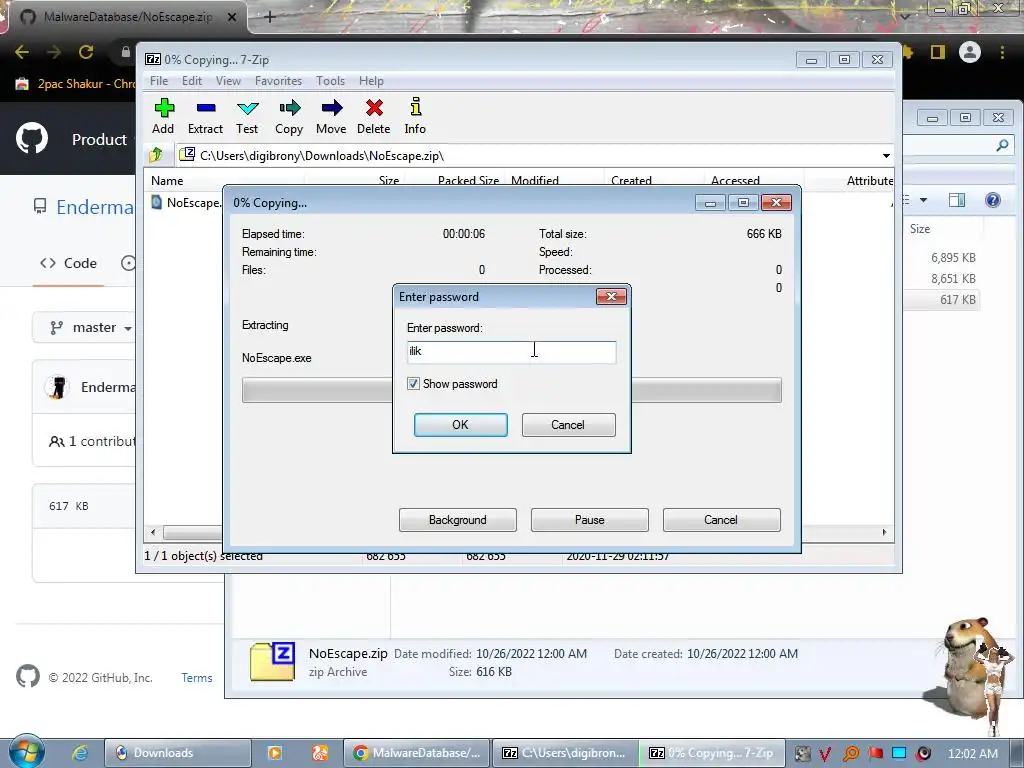Click the Move toolbar icon

click(x=332, y=108)
